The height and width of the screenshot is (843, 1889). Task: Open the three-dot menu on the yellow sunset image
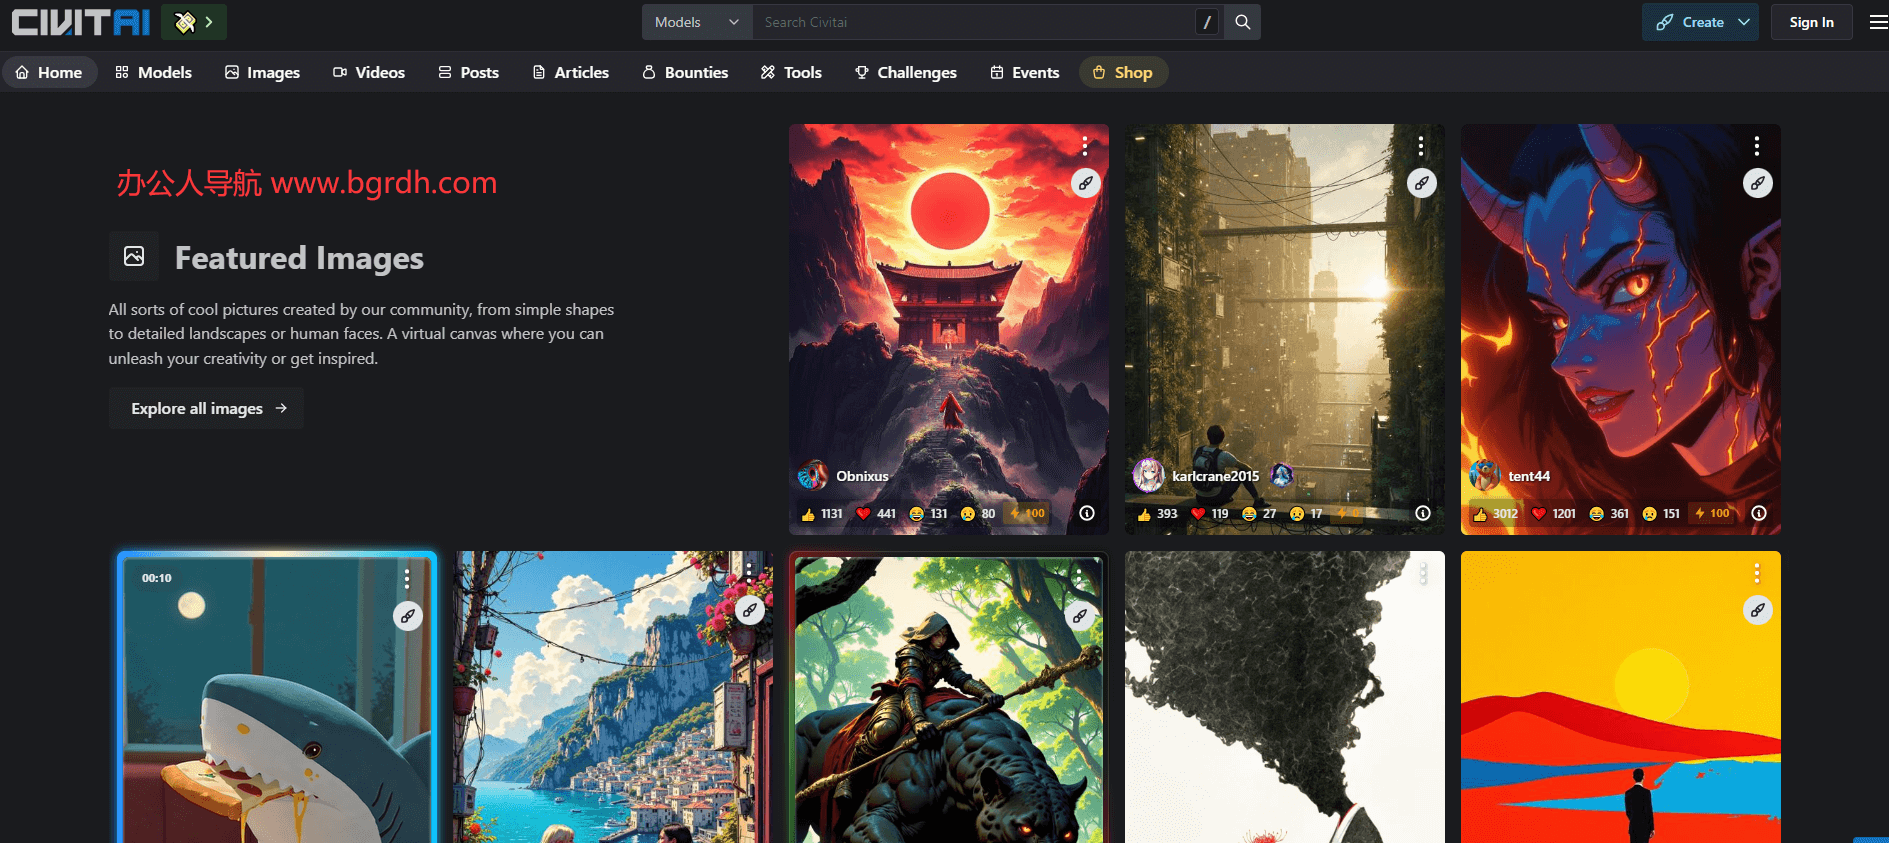pyautogui.click(x=1756, y=573)
